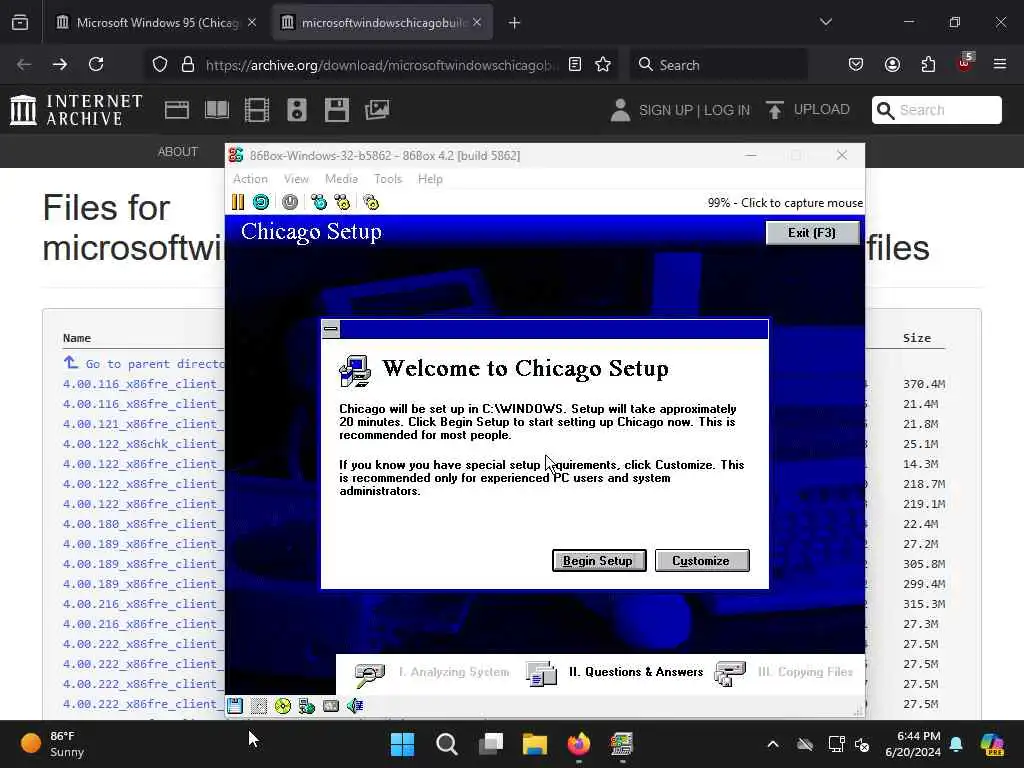Click the 370.4M file size entry

pos(924,384)
